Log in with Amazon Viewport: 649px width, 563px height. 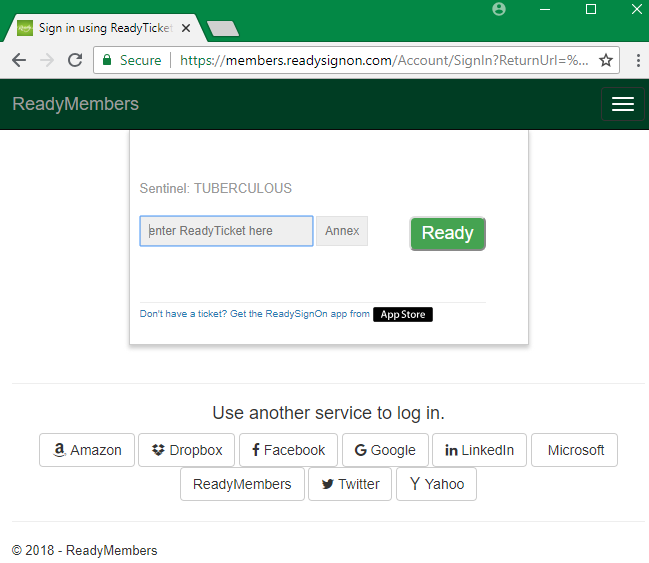point(87,450)
